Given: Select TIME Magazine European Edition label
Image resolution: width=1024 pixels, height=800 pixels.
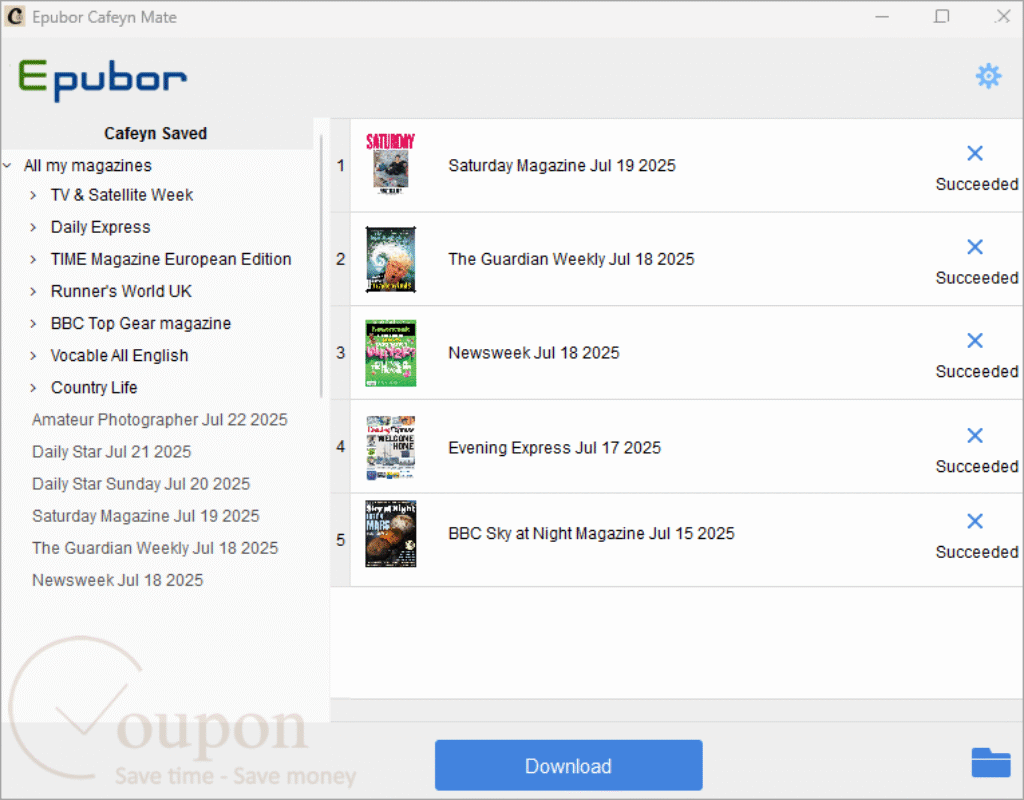Looking at the screenshot, I should coord(171,259).
